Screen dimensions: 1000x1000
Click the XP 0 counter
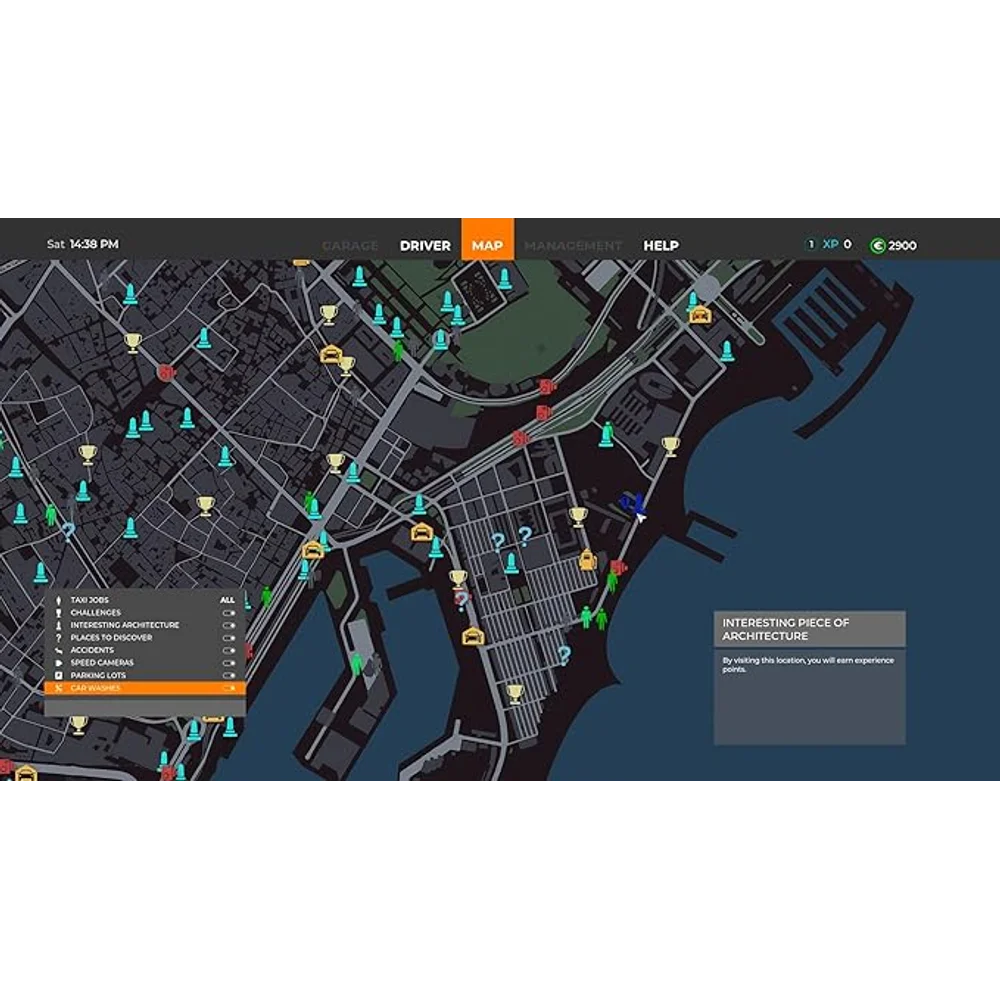pos(837,244)
